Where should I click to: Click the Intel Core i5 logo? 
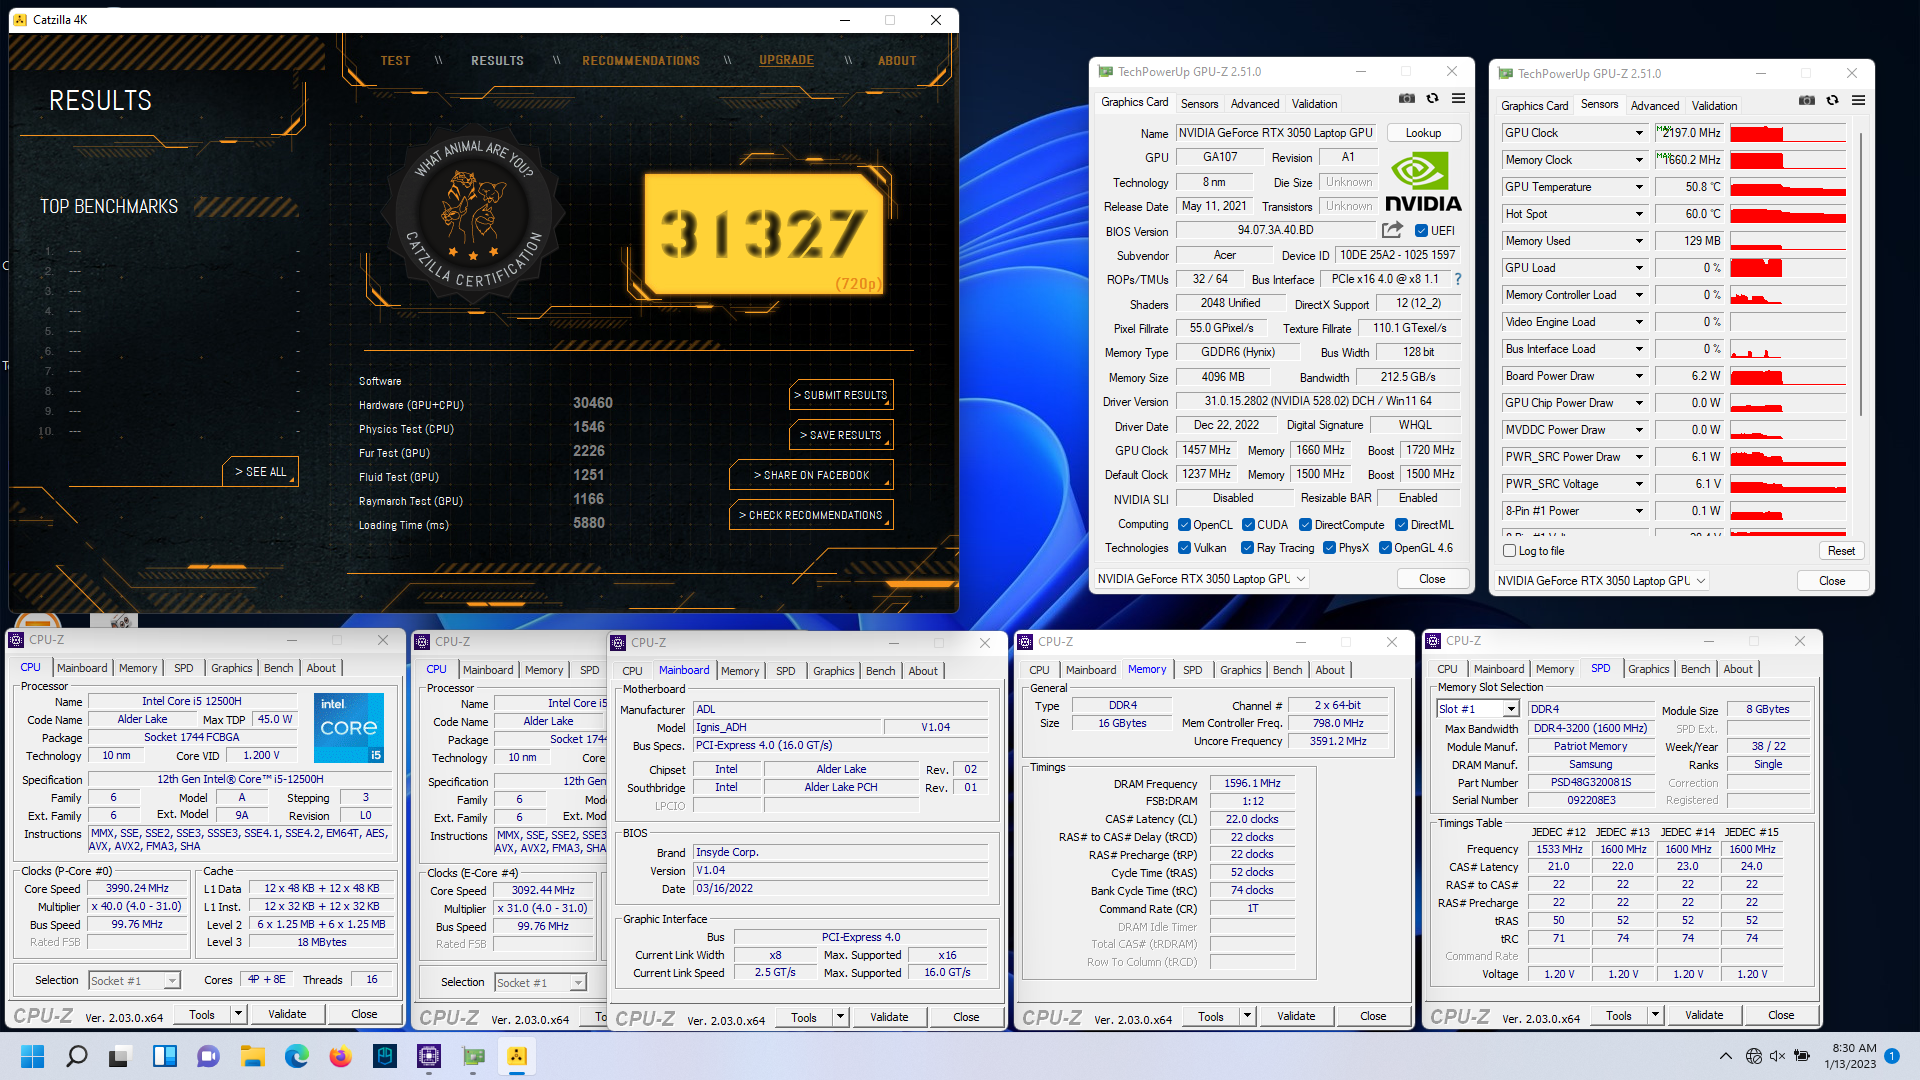(x=349, y=727)
